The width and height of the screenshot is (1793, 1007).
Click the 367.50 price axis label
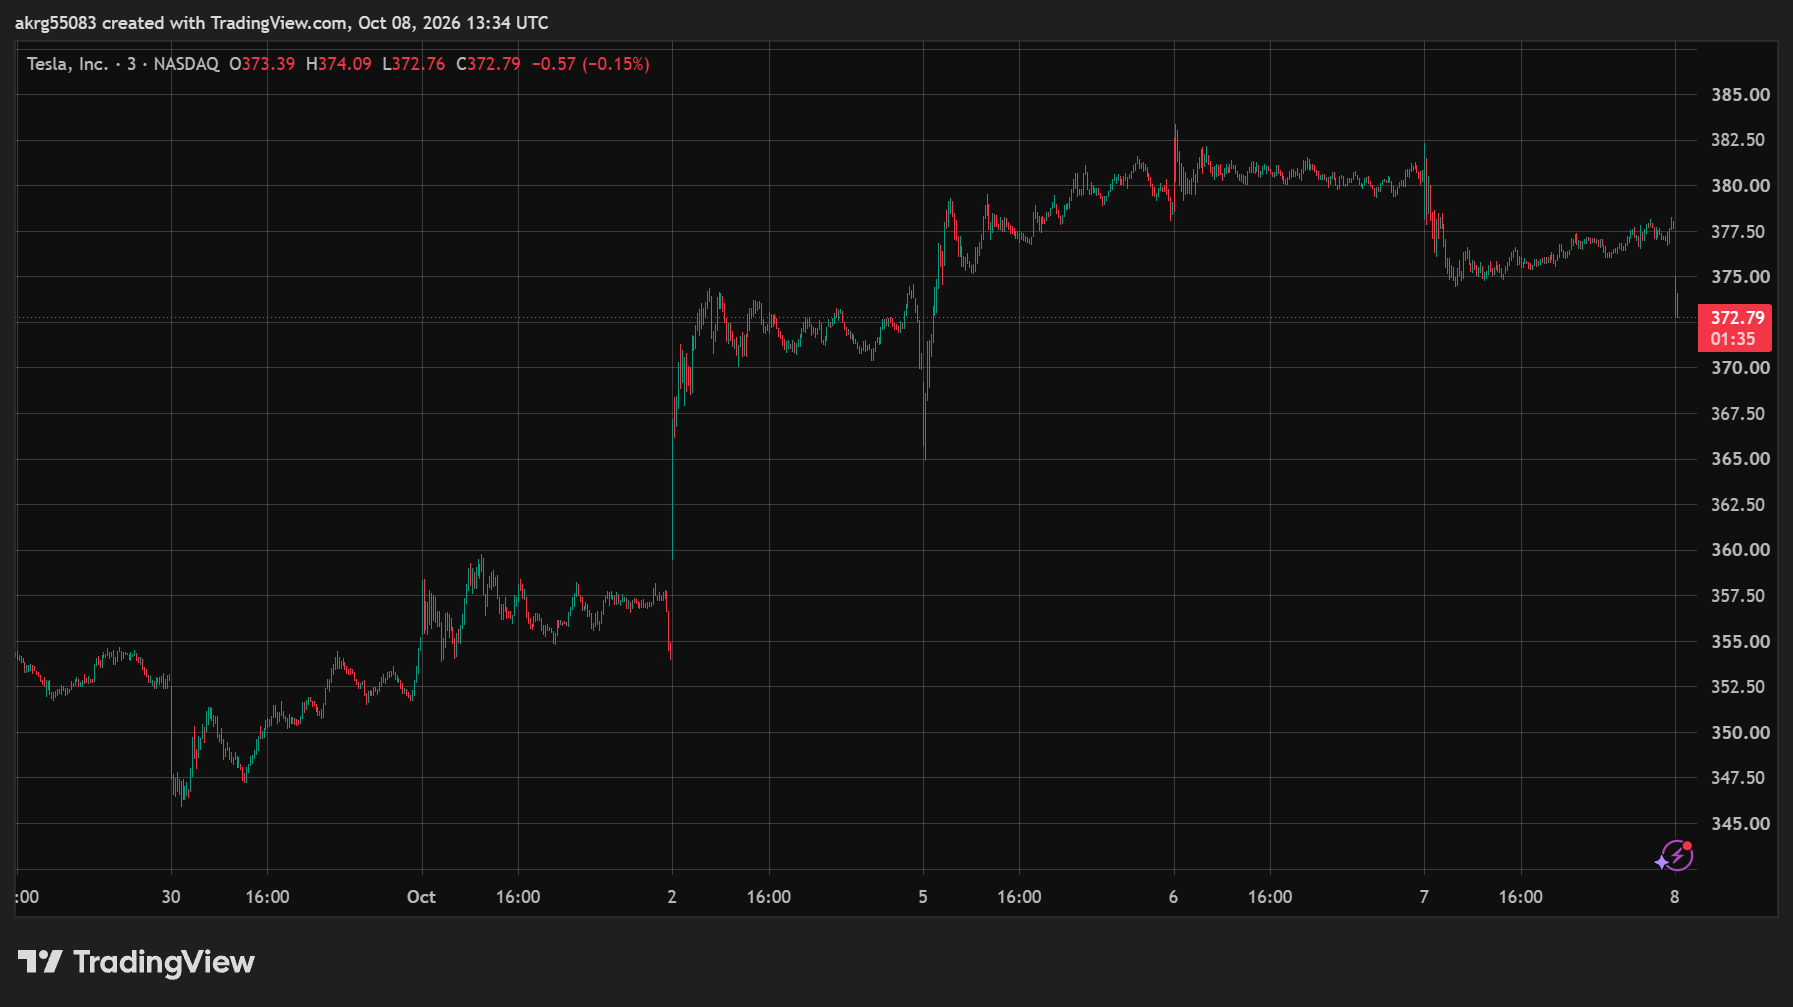click(x=1738, y=414)
